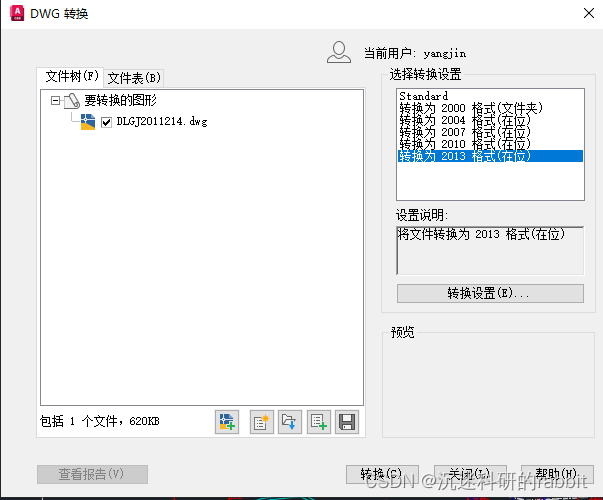Select the Standard conversion setup
This screenshot has width=603, height=500.
(490, 96)
